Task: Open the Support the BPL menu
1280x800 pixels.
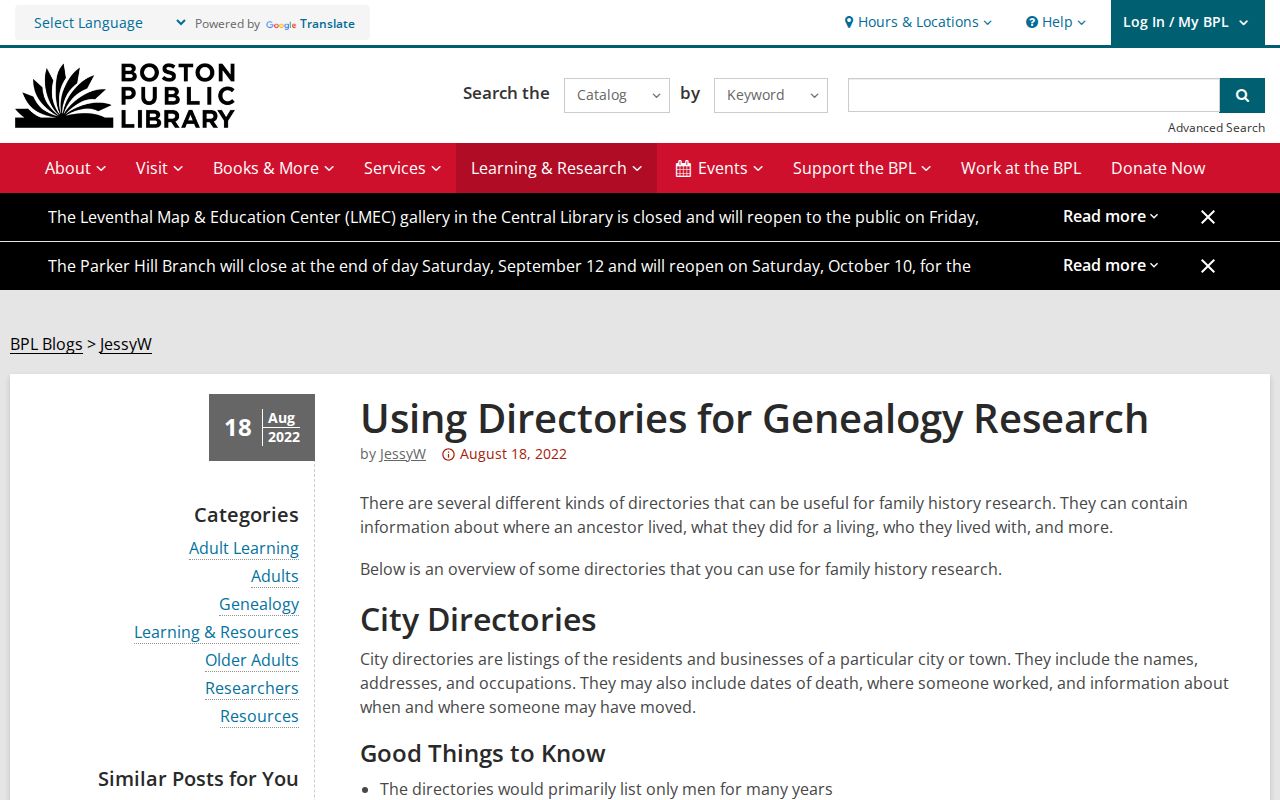Action: pyautogui.click(x=861, y=168)
